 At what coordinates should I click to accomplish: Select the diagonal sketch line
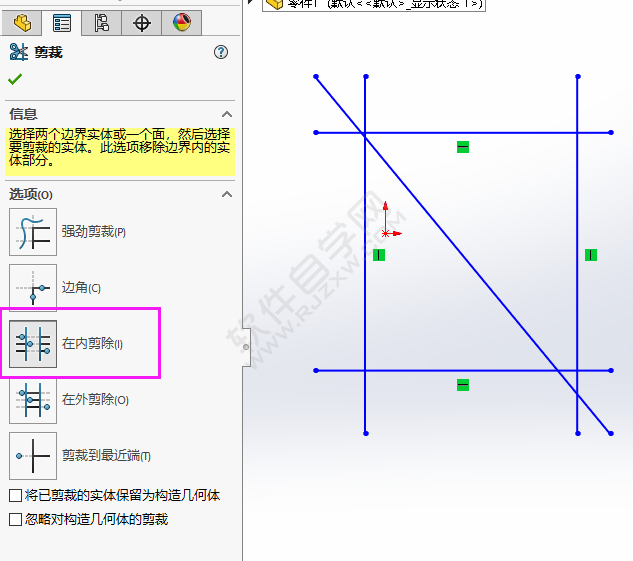463,254
